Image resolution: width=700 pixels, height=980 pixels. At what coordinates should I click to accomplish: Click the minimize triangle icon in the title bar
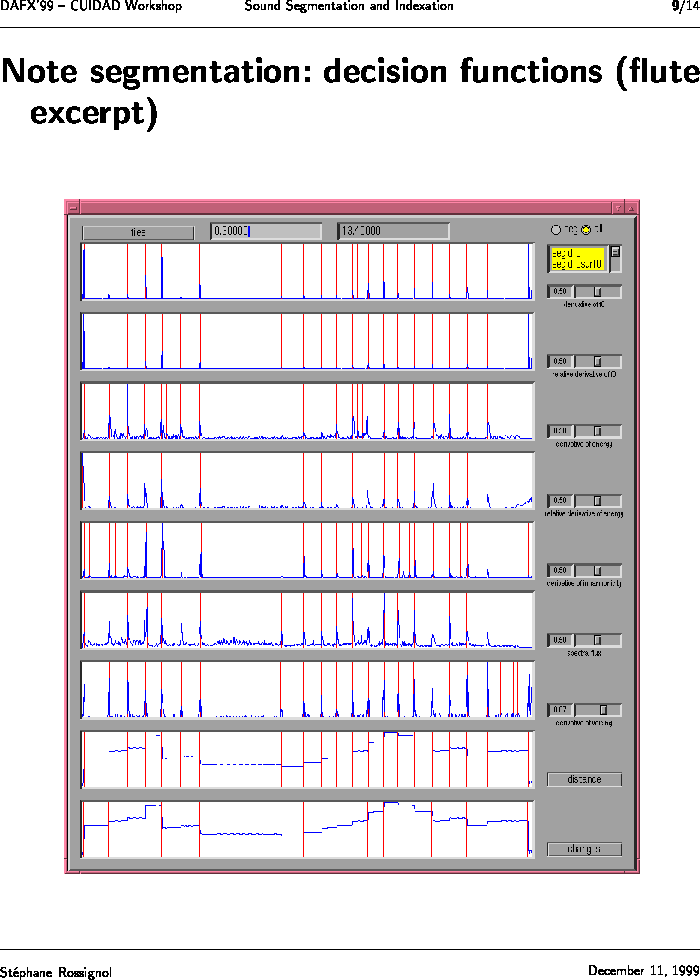coord(618,207)
